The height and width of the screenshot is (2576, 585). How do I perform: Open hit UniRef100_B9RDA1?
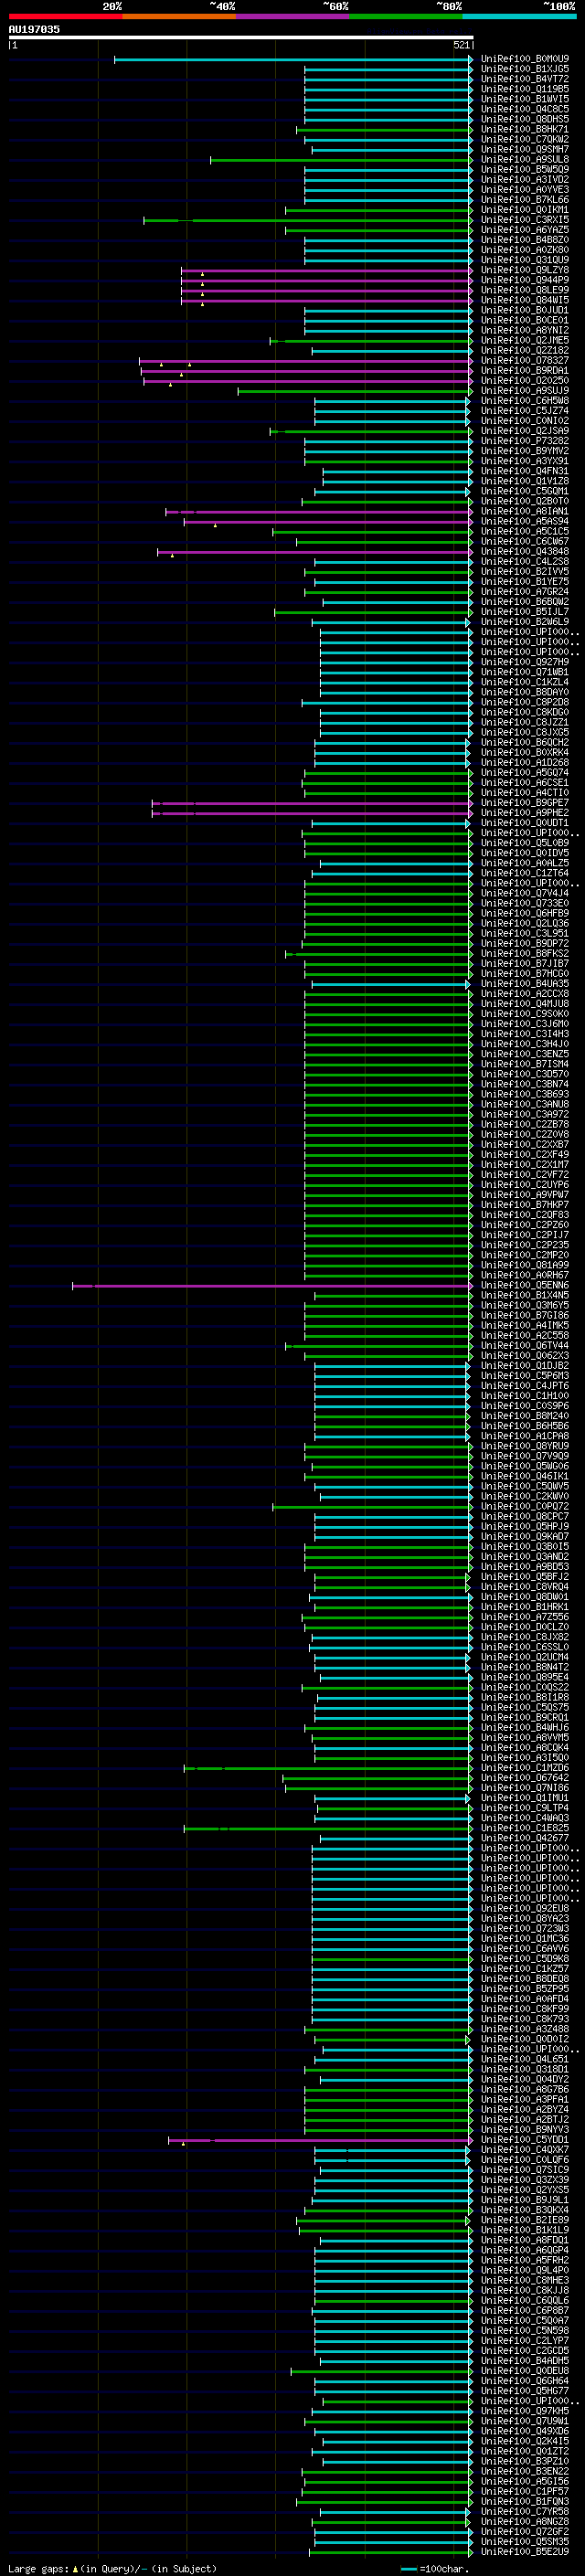525,371
